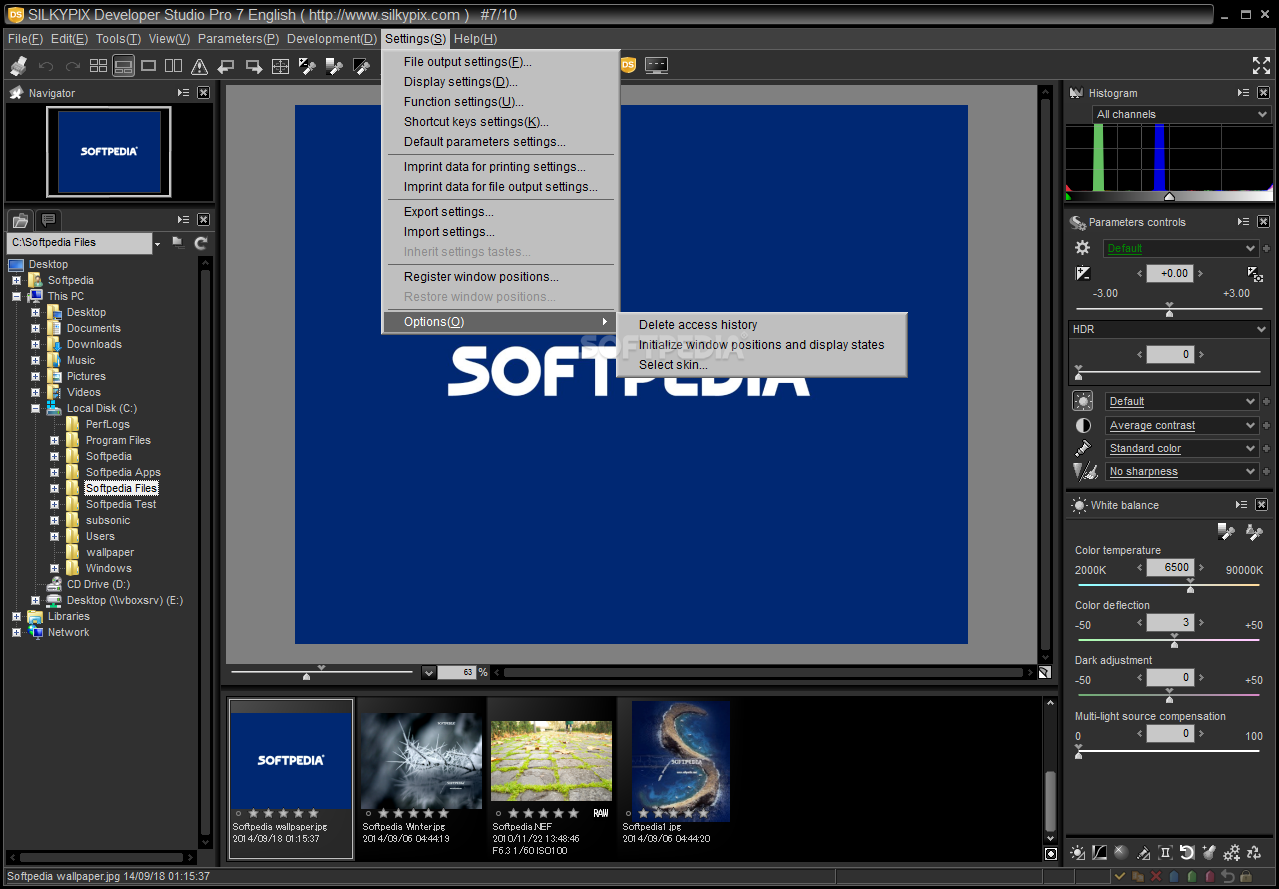Open the Parameters menu in menu bar
The width and height of the screenshot is (1279, 889).
tap(238, 39)
